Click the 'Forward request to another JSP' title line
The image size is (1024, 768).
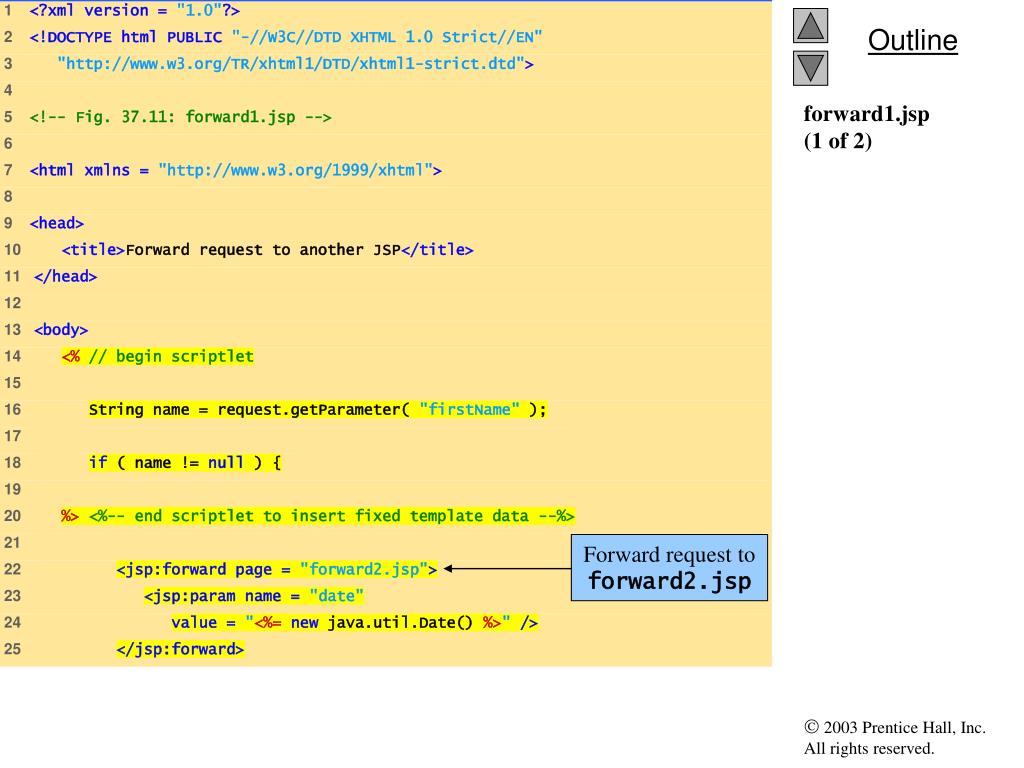click(x=268, y=250)
